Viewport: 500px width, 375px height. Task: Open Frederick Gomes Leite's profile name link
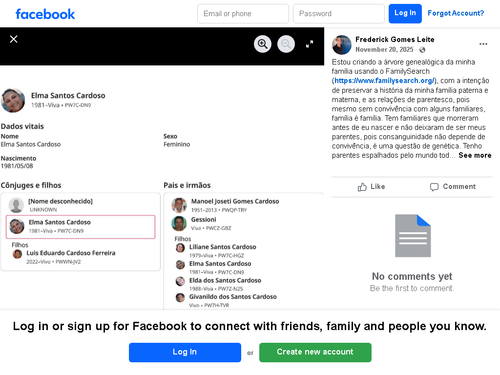point(395,39)
